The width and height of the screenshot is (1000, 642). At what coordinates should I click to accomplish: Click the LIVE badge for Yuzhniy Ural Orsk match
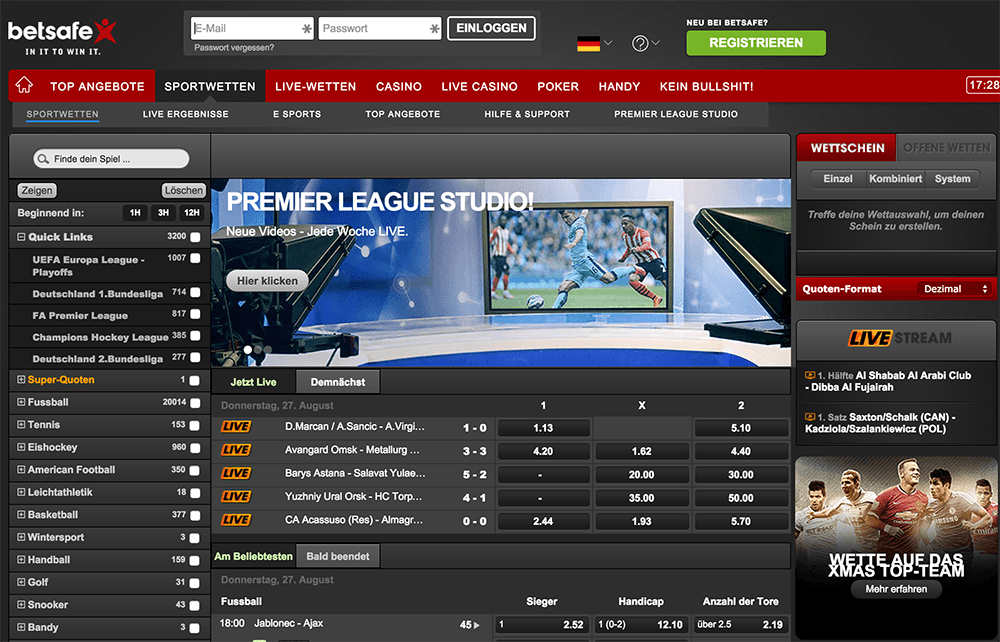tap(236, 497)
